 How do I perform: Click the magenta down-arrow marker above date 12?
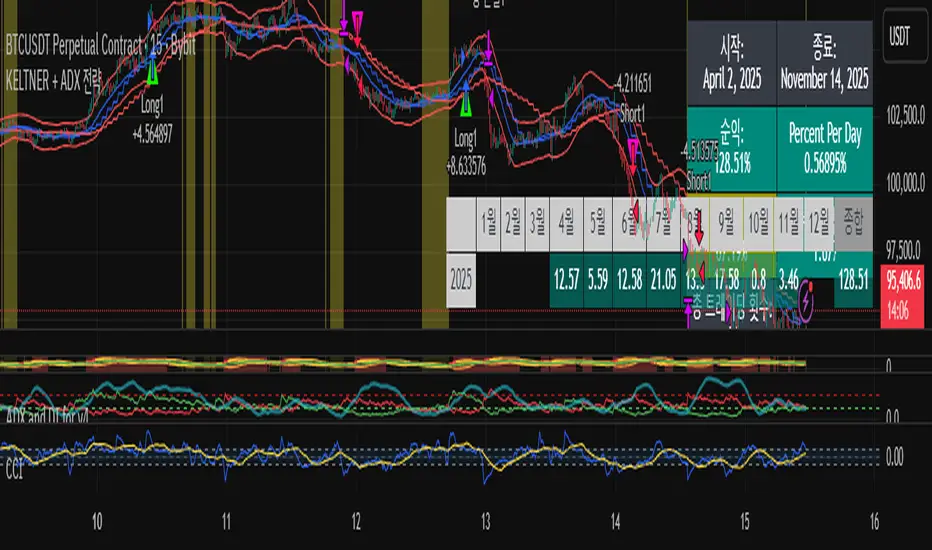357,20
